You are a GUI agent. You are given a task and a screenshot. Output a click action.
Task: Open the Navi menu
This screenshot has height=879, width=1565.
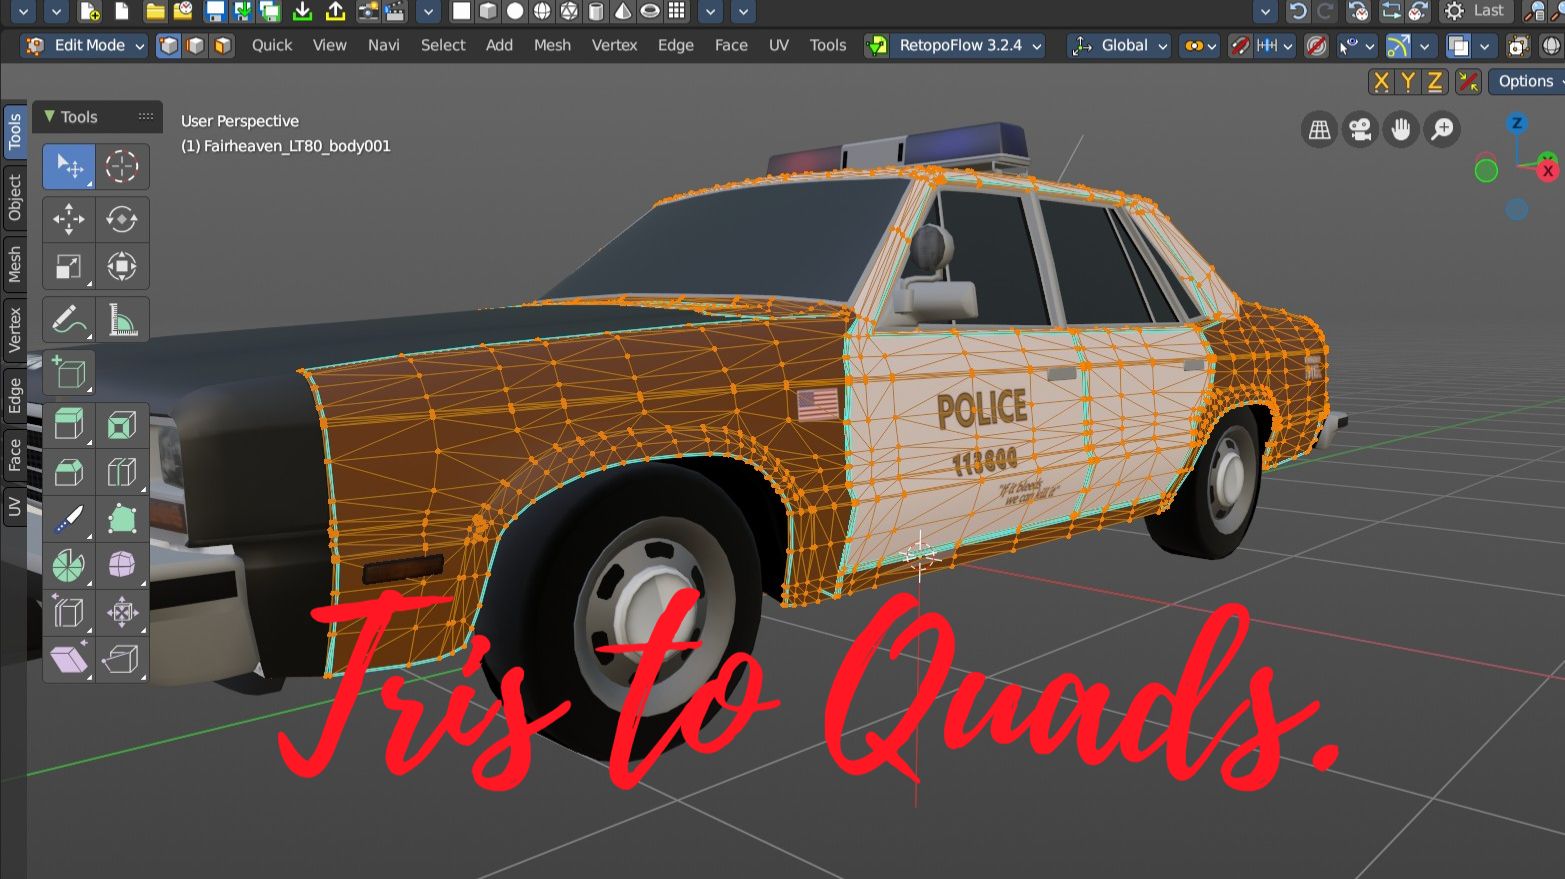pyautogui.click(x=384, y=46)
